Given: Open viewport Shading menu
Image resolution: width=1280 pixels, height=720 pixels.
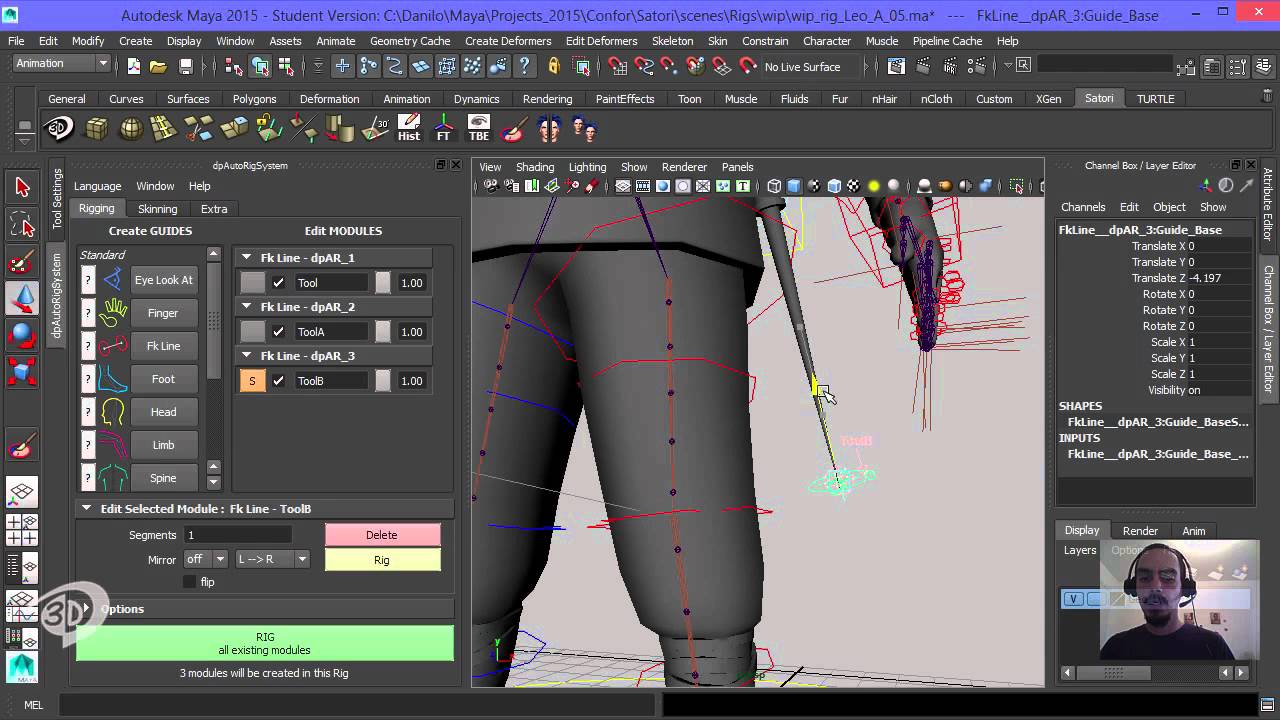Looking at the screenshot, I should 535,167.
